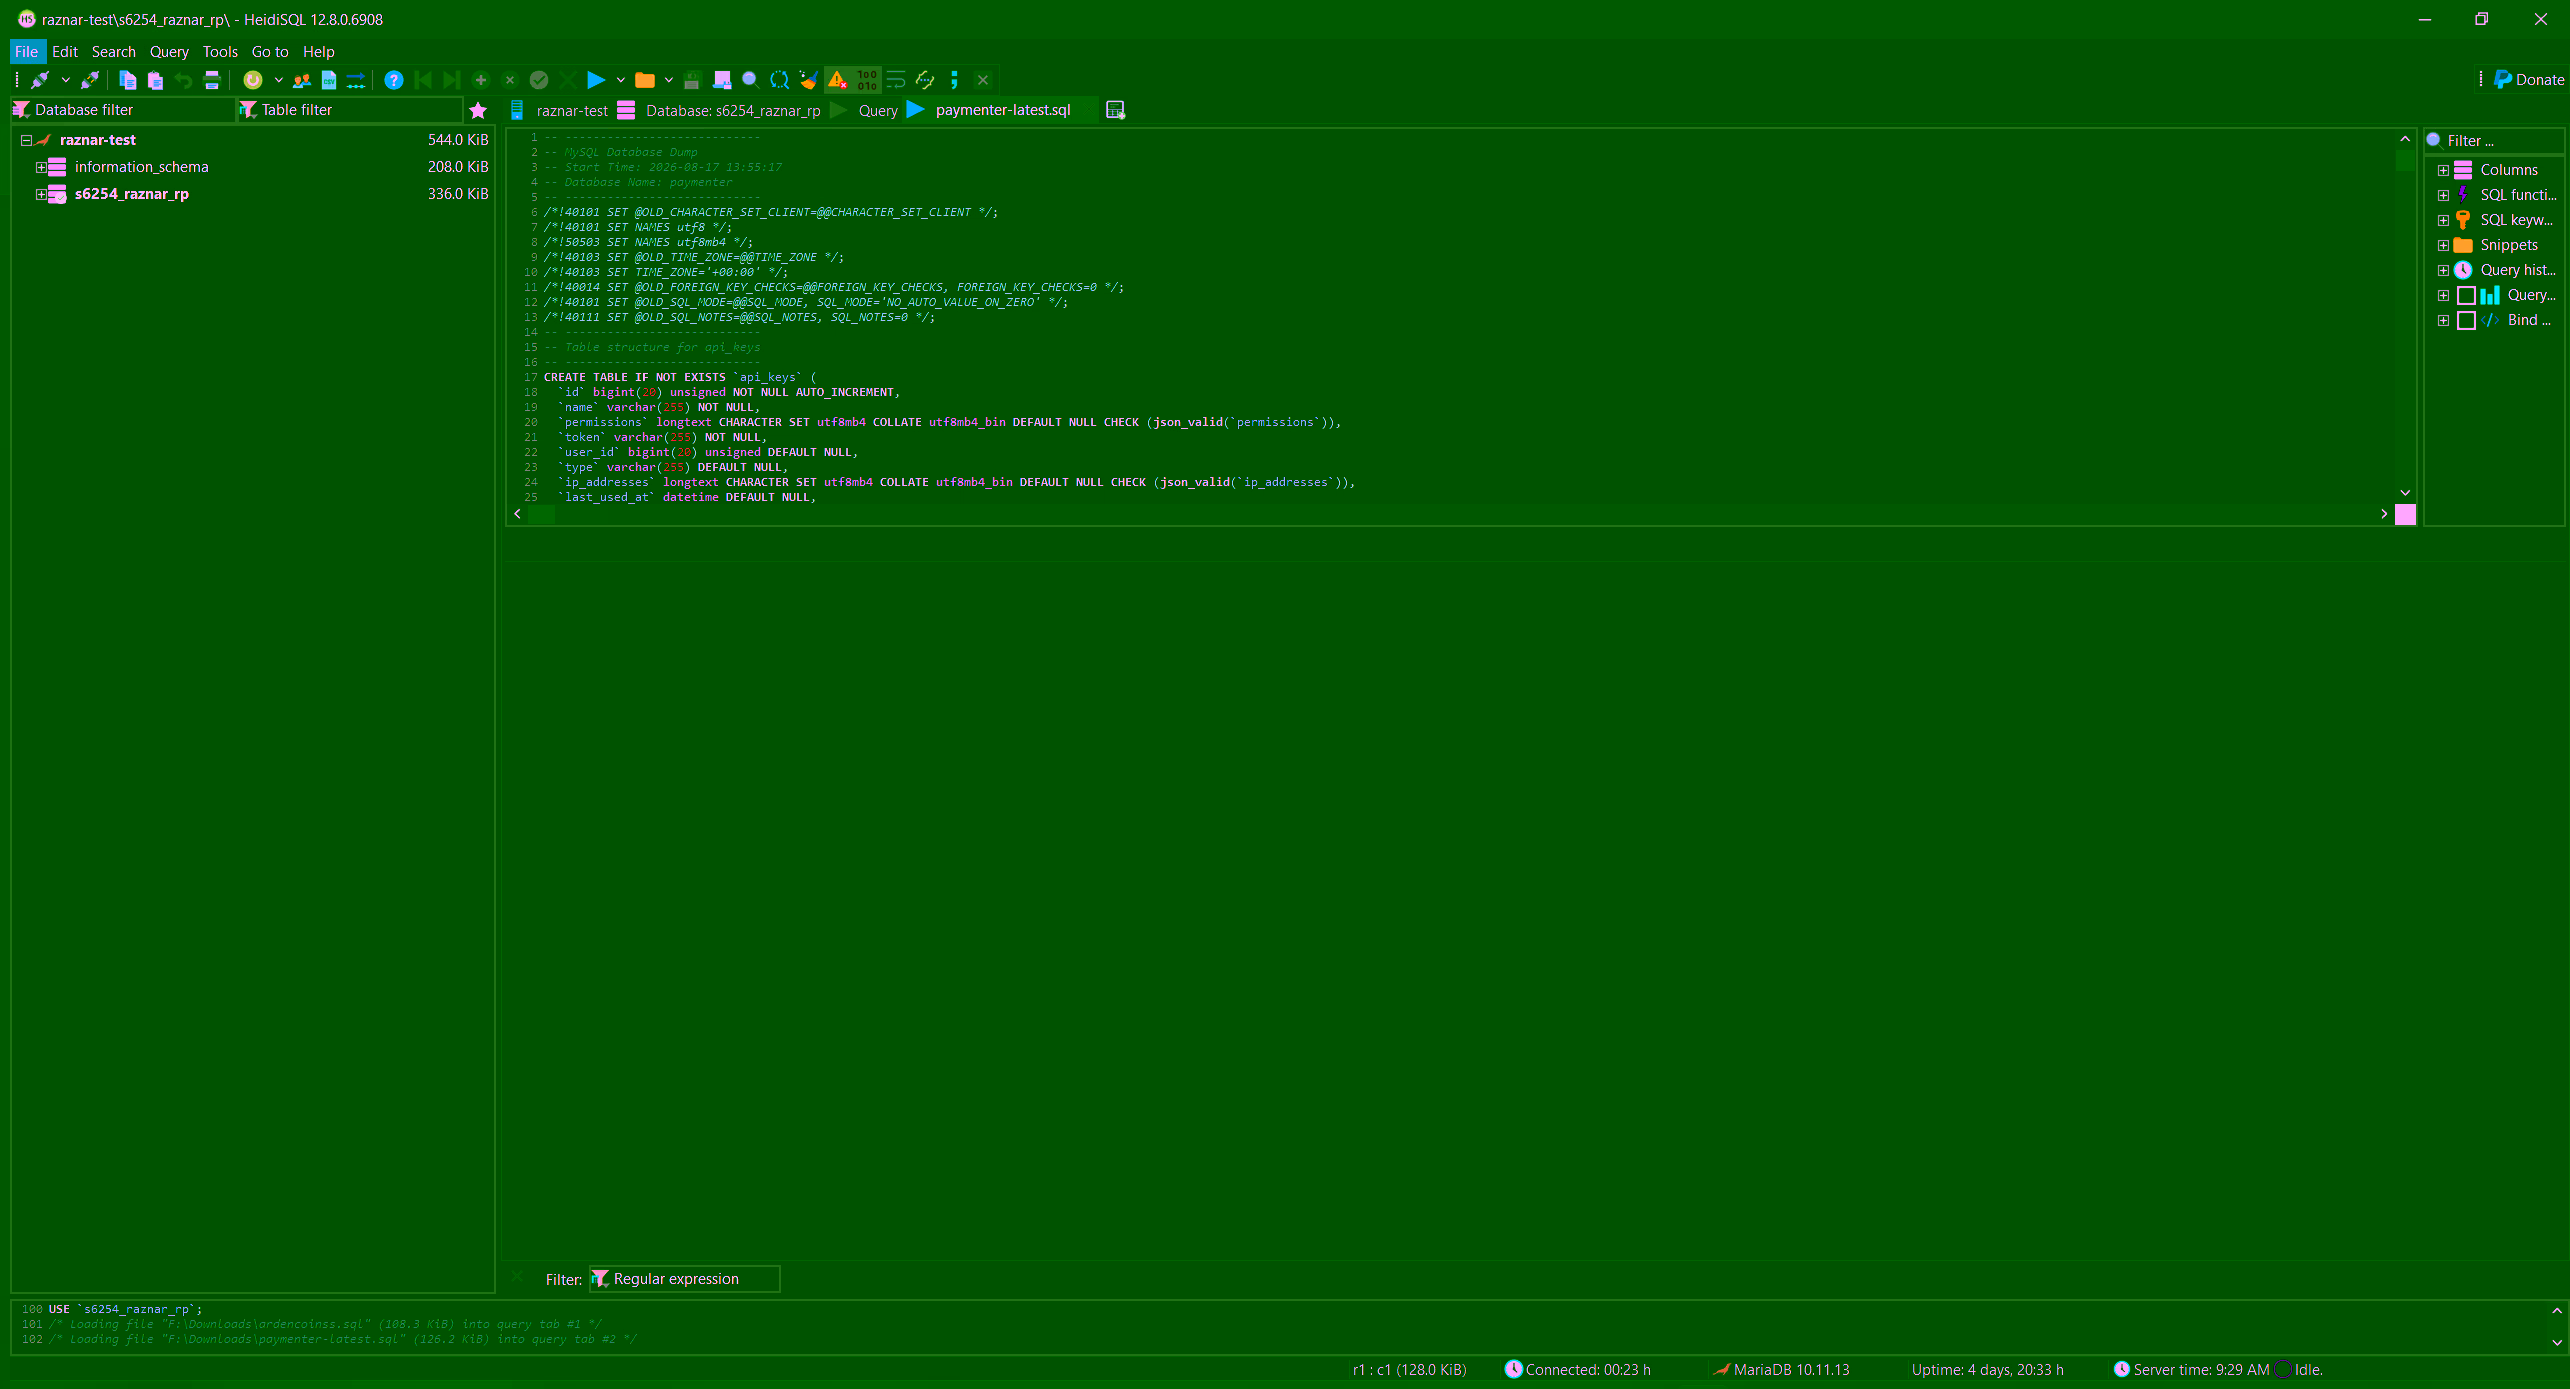This screenshot has width=2570, height=1389.
Task: Toggle stop-on-errors warning icon
Action: (x=838, y=80)
